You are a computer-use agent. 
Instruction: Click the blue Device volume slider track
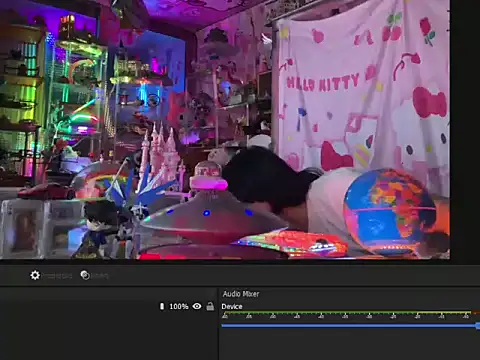348,326
